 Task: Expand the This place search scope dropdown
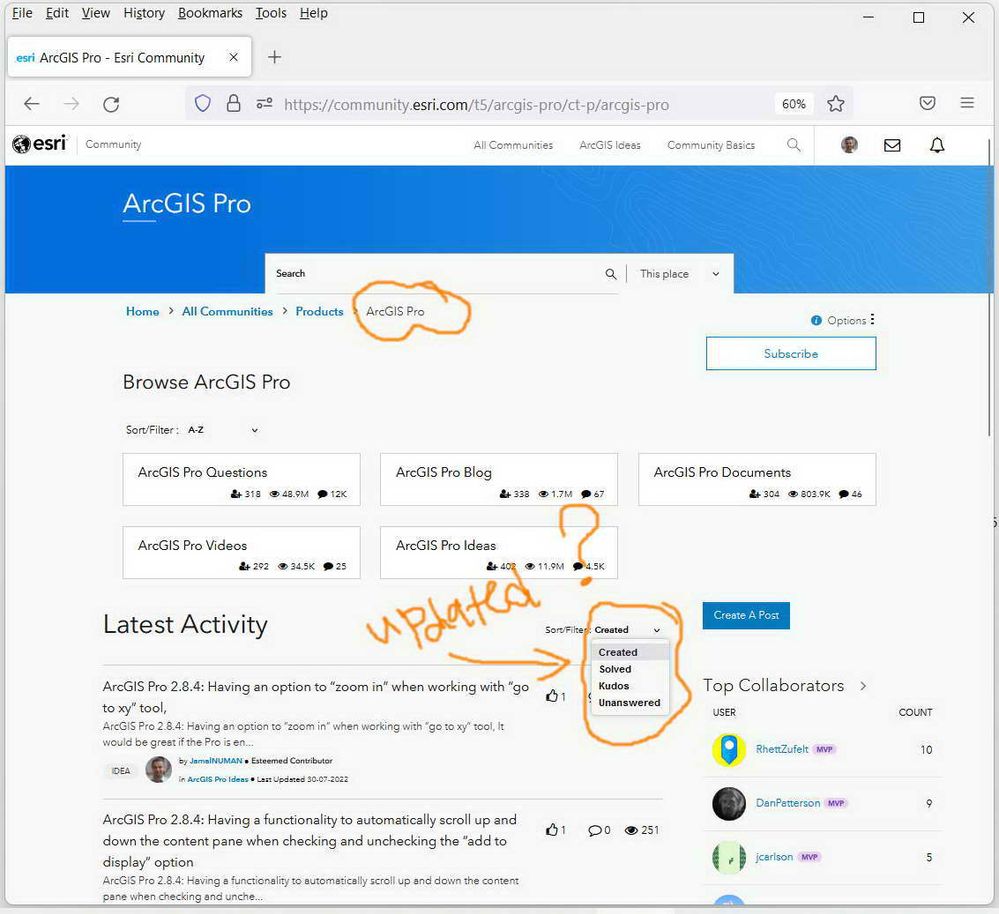(x=679, y=274)
